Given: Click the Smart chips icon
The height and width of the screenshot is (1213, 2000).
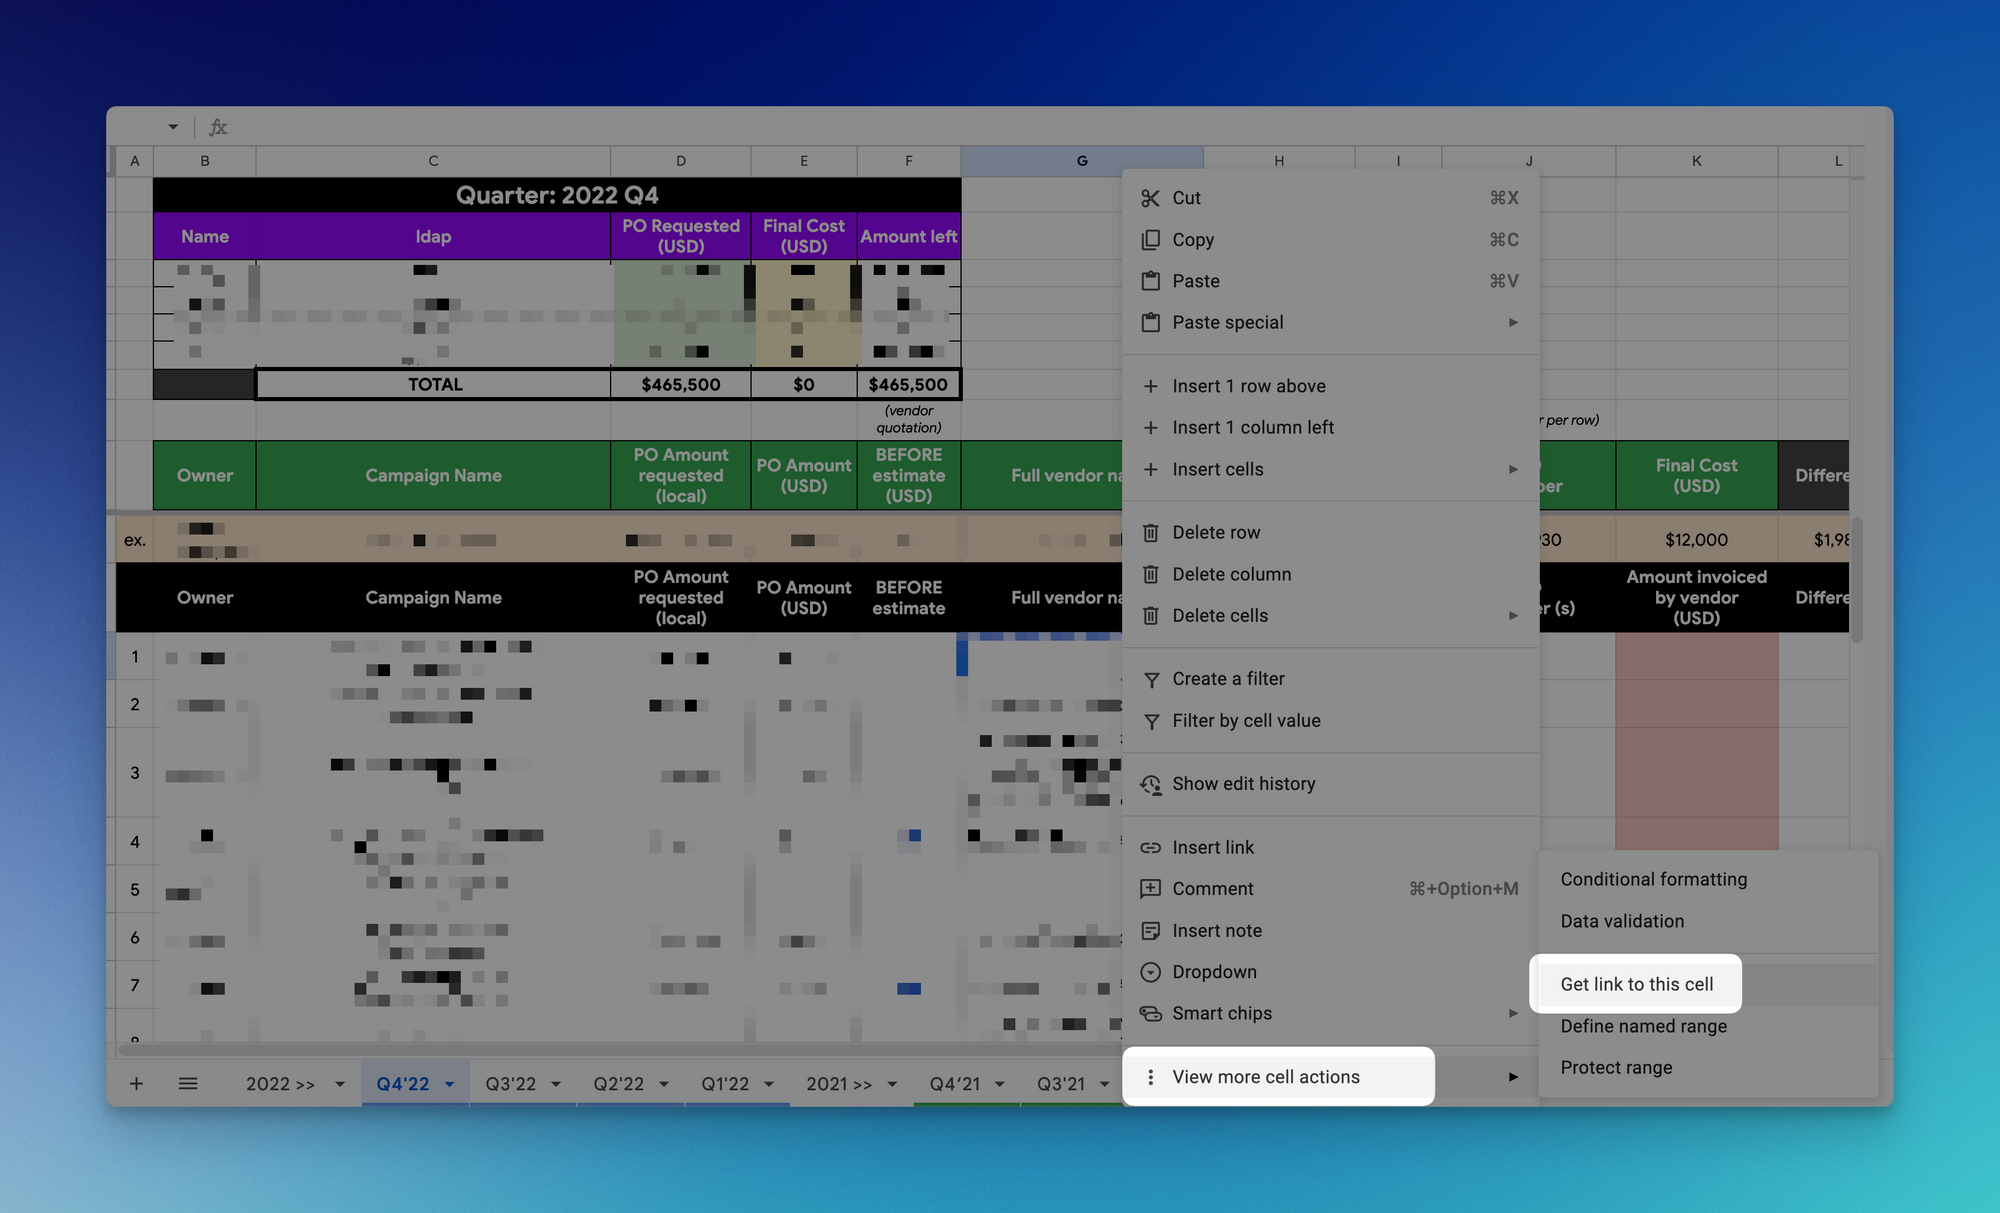Looking at the screenshot, I should pos(1151,1014).
